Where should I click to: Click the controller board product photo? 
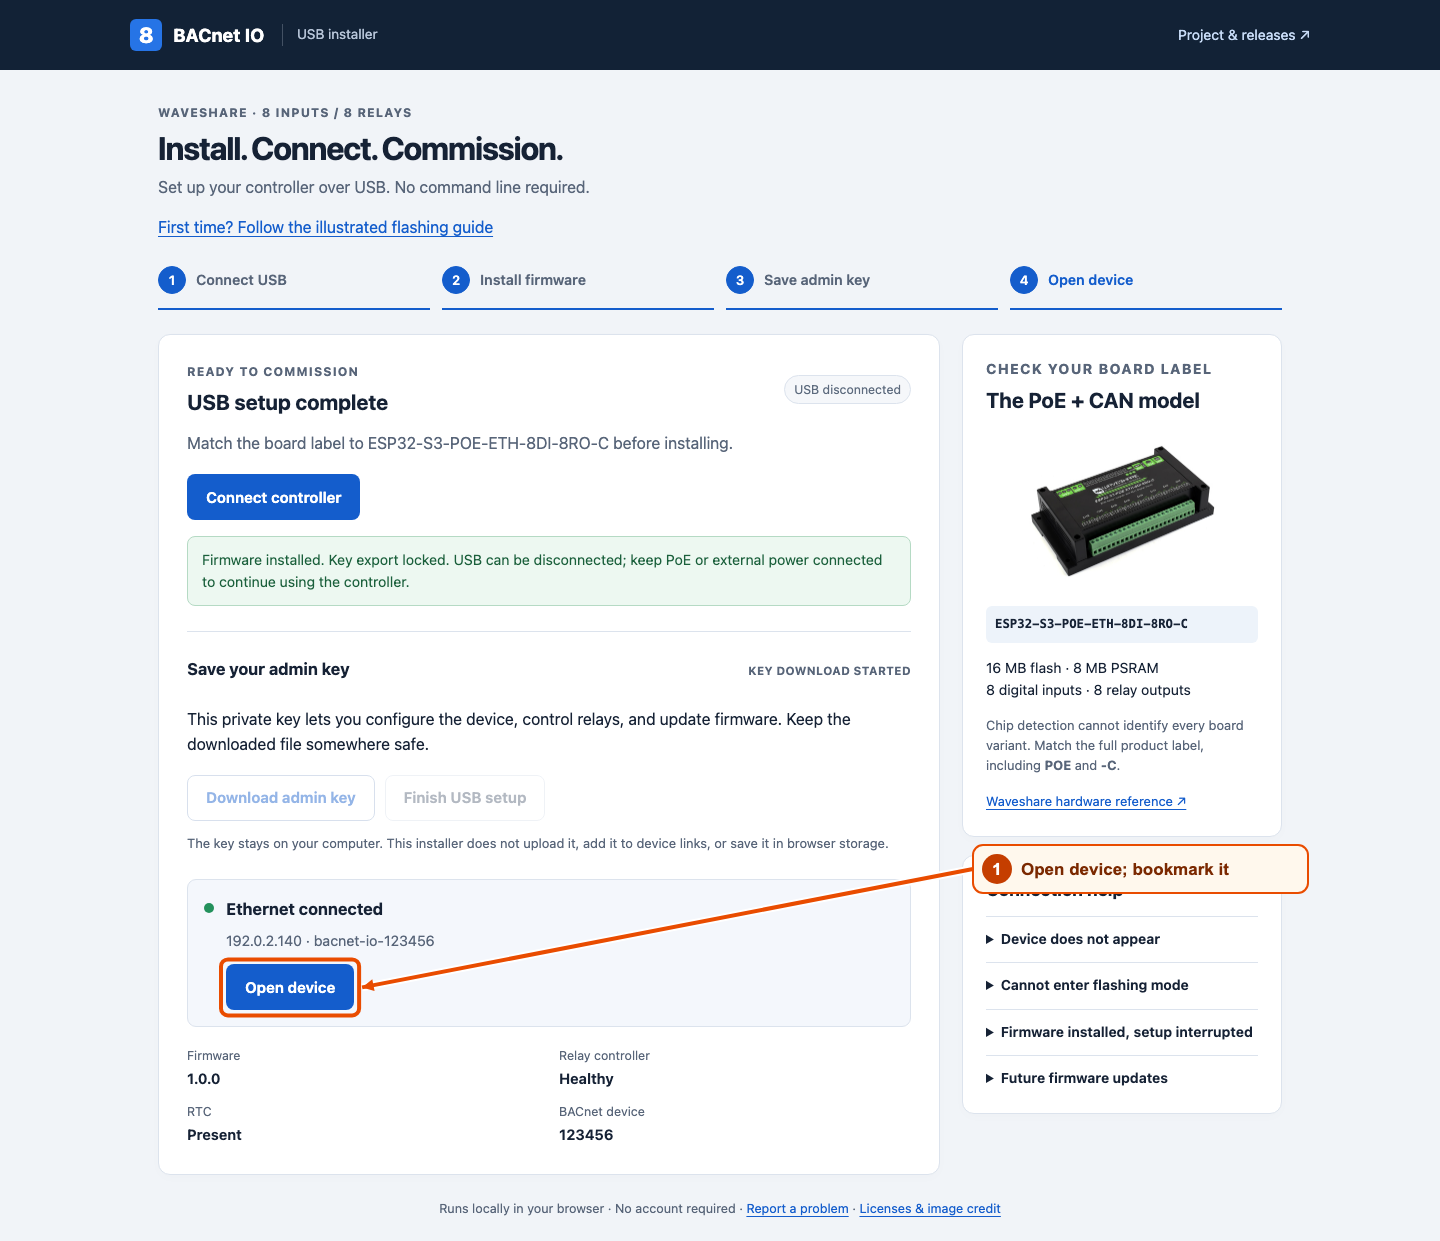[x=1122, y=510]
